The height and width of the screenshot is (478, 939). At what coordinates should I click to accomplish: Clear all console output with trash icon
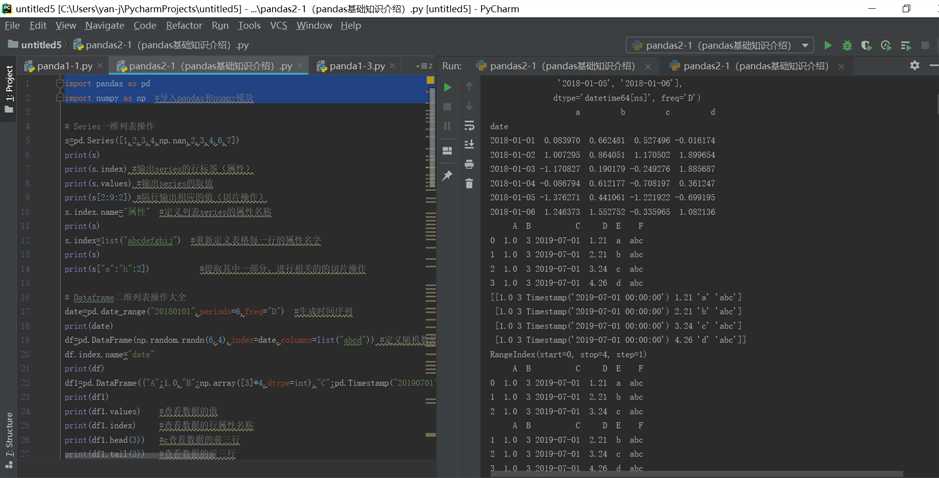coord(469,183)
